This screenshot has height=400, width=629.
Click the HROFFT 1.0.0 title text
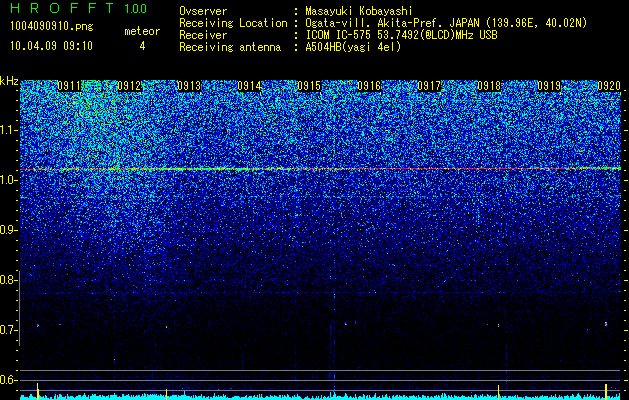pyautogui.click(x=78, y=8)
